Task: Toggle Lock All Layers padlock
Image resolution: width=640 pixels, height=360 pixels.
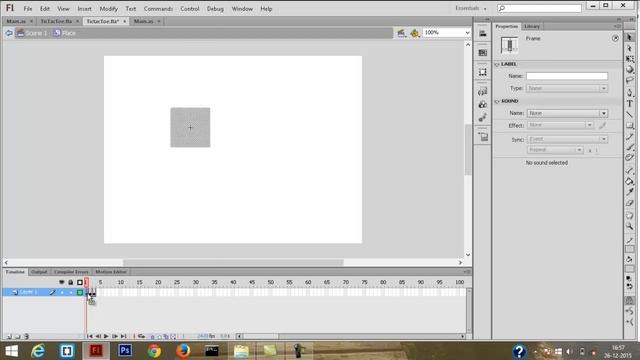Action: point(71,282)
